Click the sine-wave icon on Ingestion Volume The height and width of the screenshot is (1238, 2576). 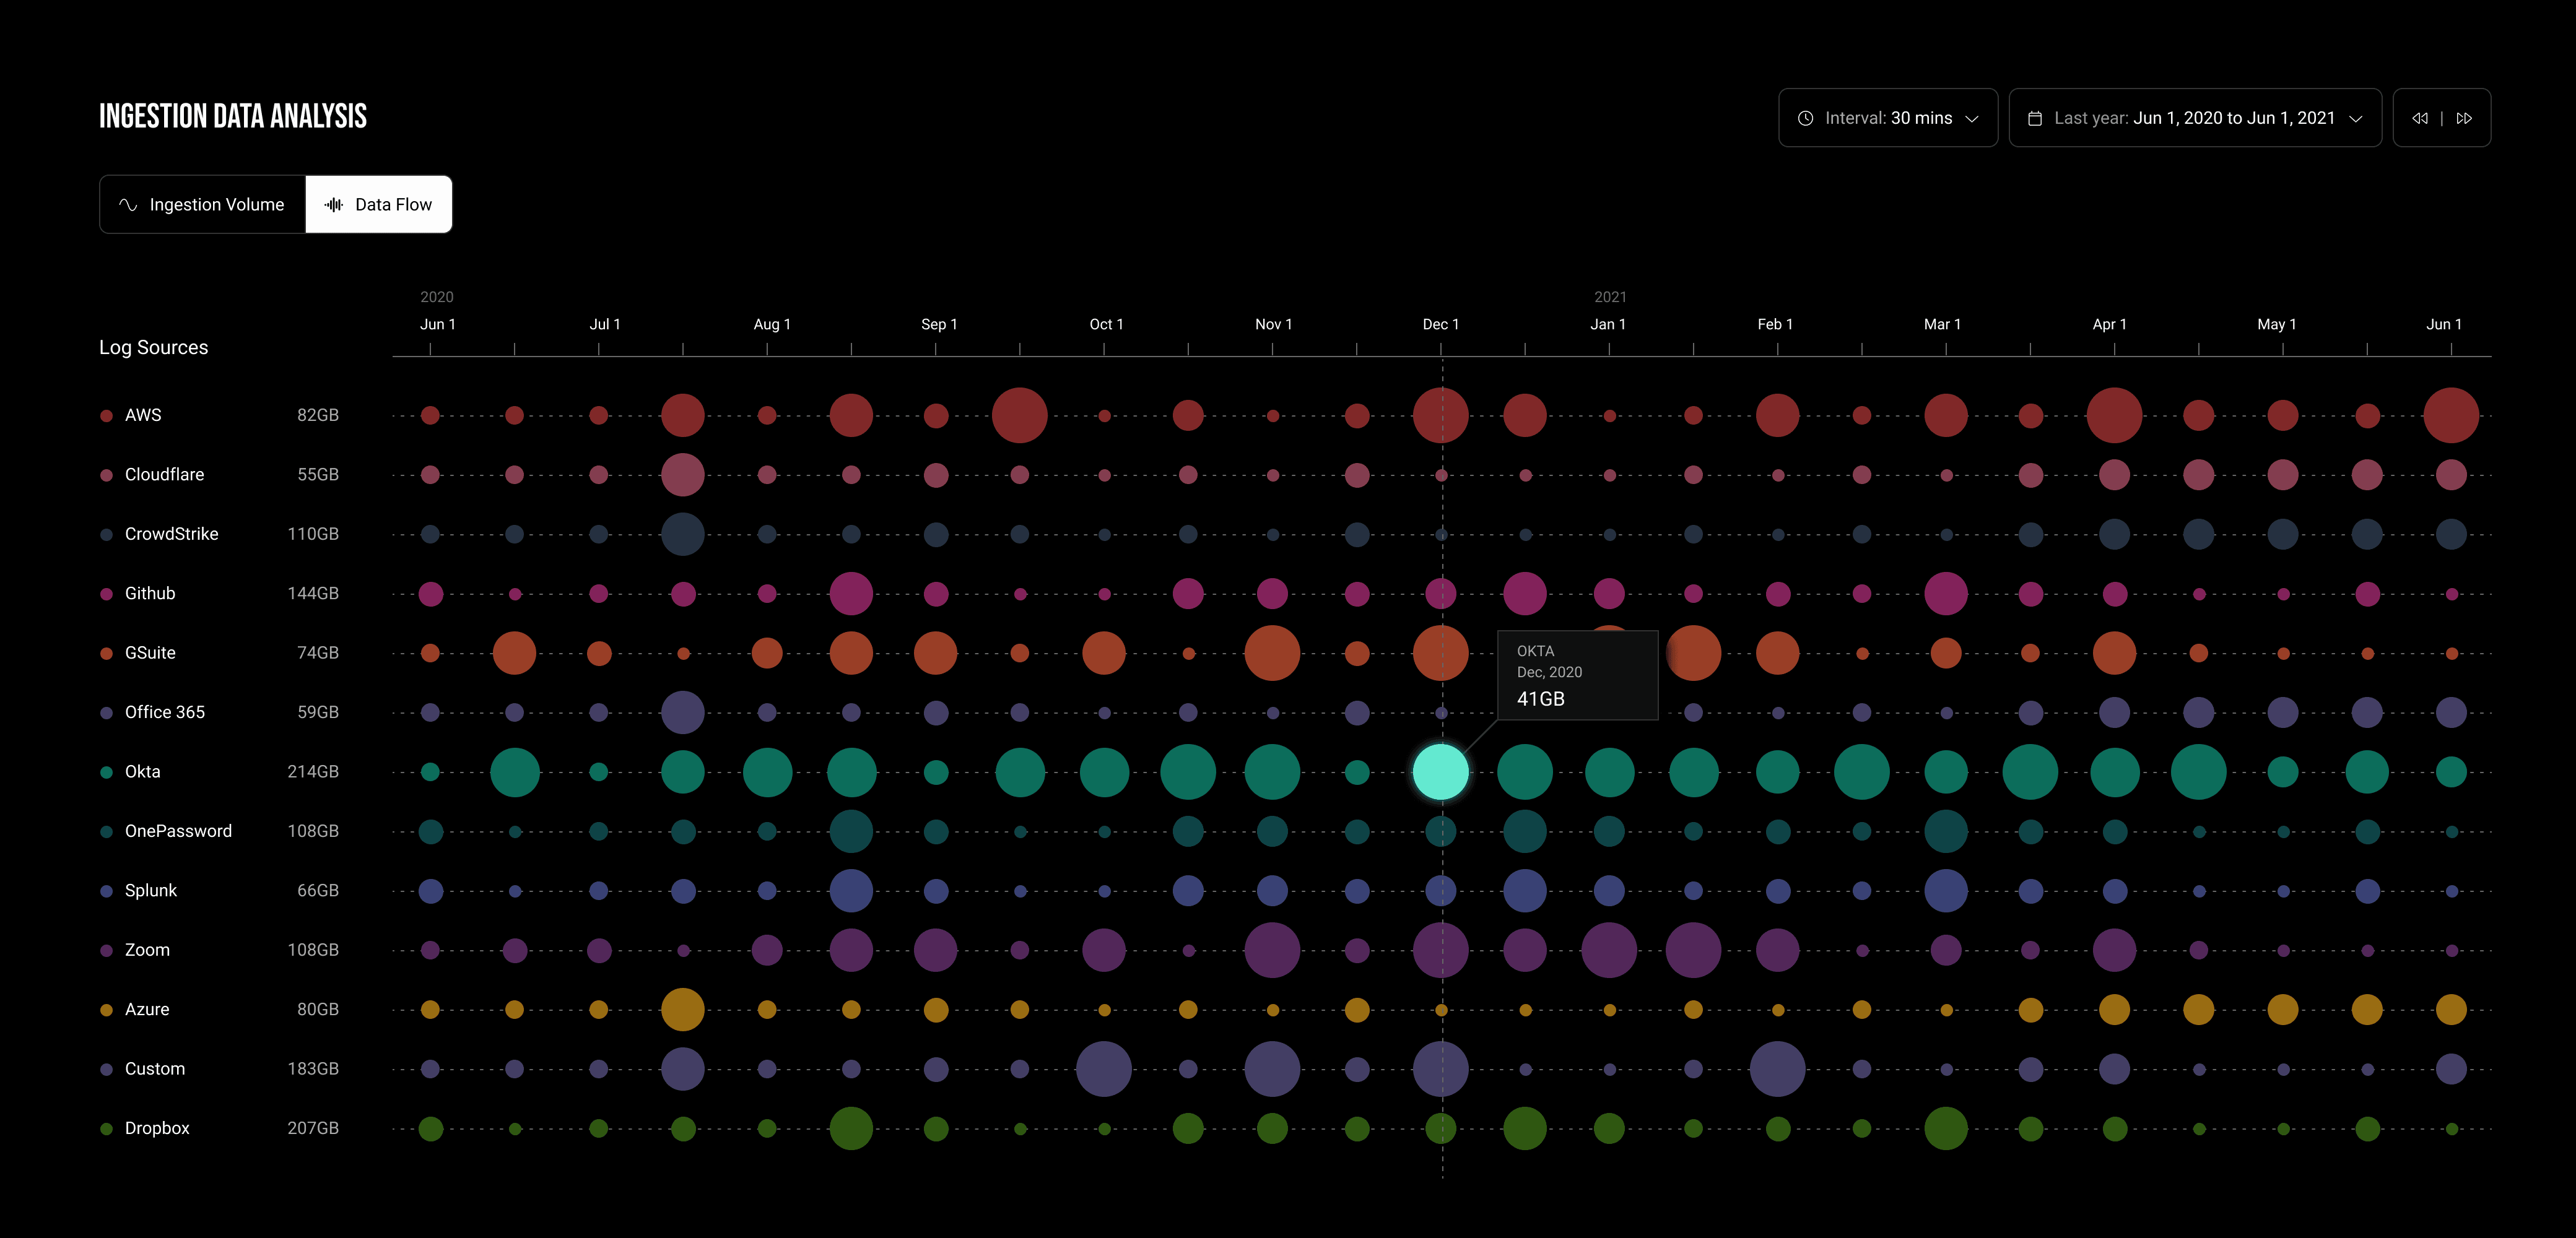(128, 204)
